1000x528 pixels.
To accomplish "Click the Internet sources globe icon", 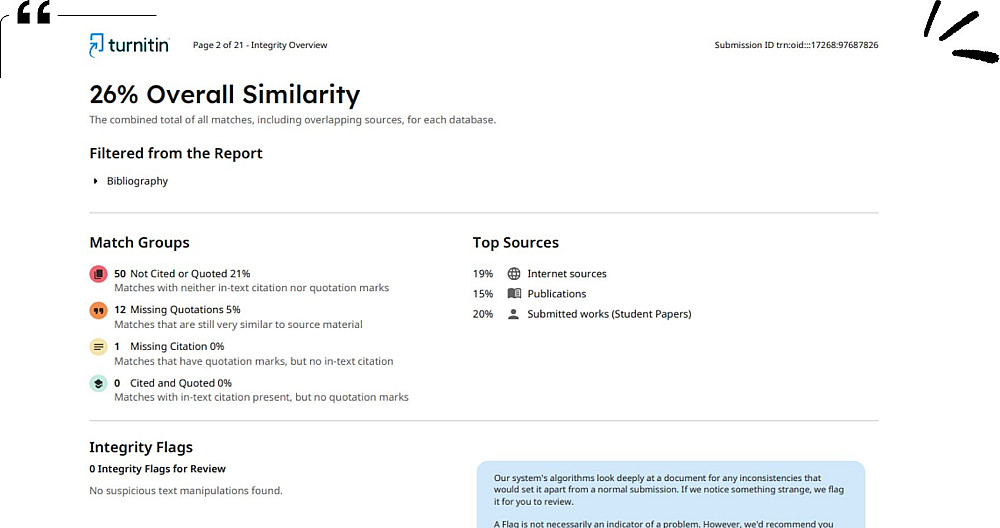I will point(514,274).
